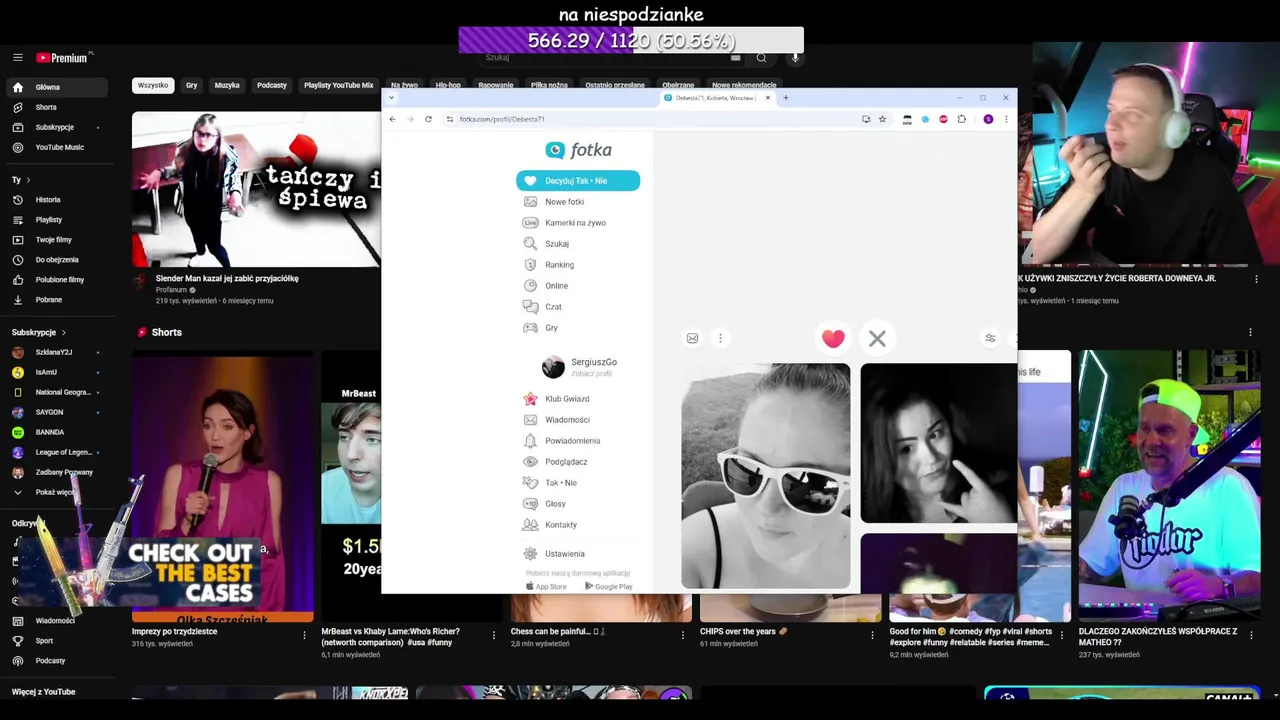The image size is (1280, 720).
Task: Expand 'Pokaż więcej' subscriptions
Action: 55,492
